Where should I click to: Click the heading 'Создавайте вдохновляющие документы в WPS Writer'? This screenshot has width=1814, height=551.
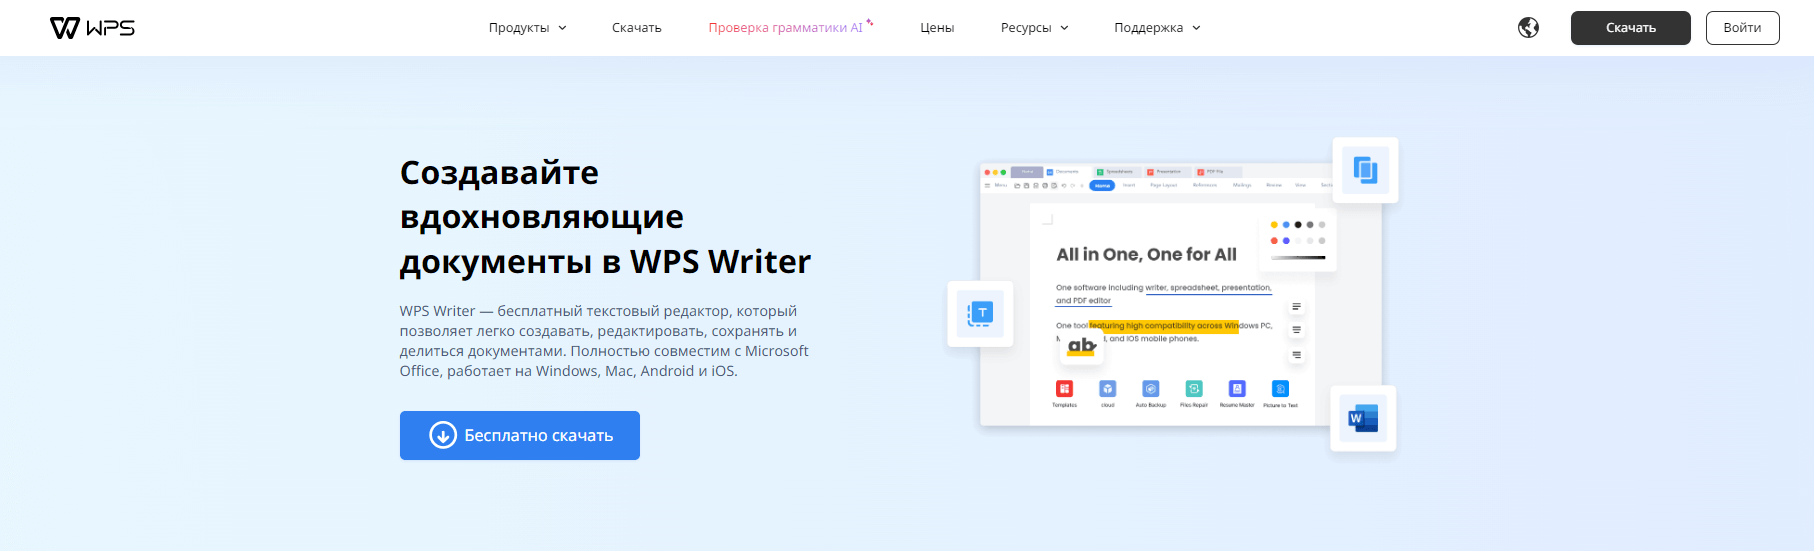pyautogui.click(x=605, y=217)
